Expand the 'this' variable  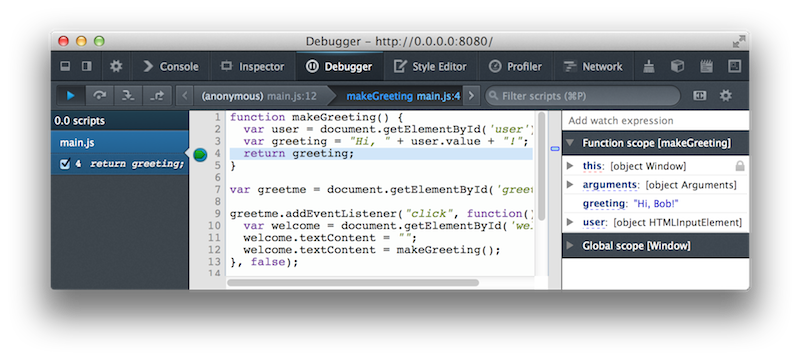[x=571, y=166]
